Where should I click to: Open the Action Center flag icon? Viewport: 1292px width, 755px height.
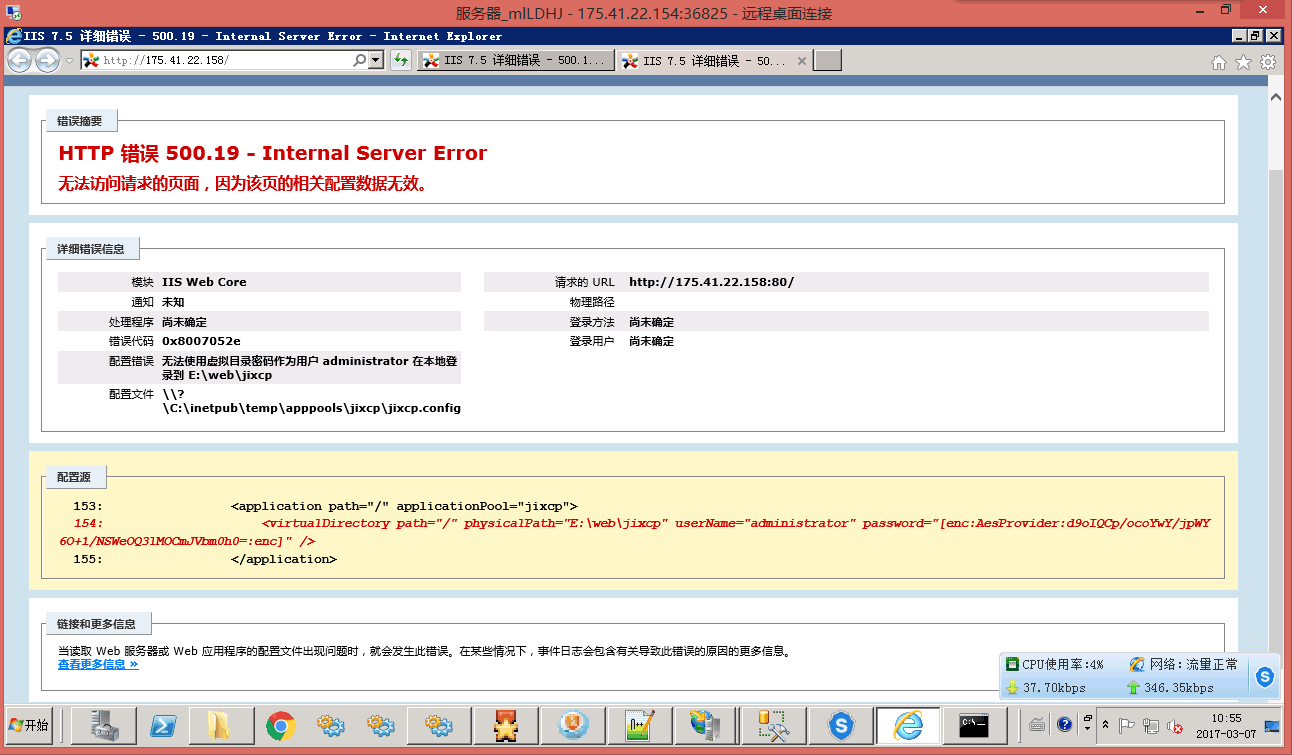point(1126,726)
